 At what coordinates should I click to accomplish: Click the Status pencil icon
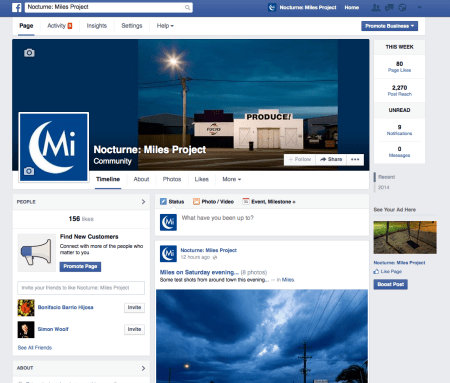point(163,201)
